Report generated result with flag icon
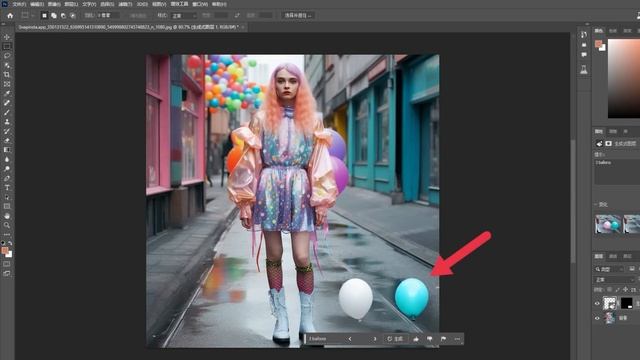 tap(443, 339)
